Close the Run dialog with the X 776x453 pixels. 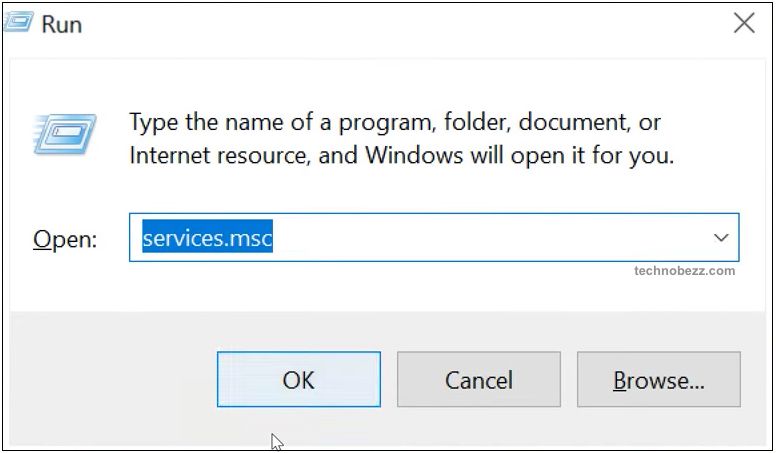(744, 23)
